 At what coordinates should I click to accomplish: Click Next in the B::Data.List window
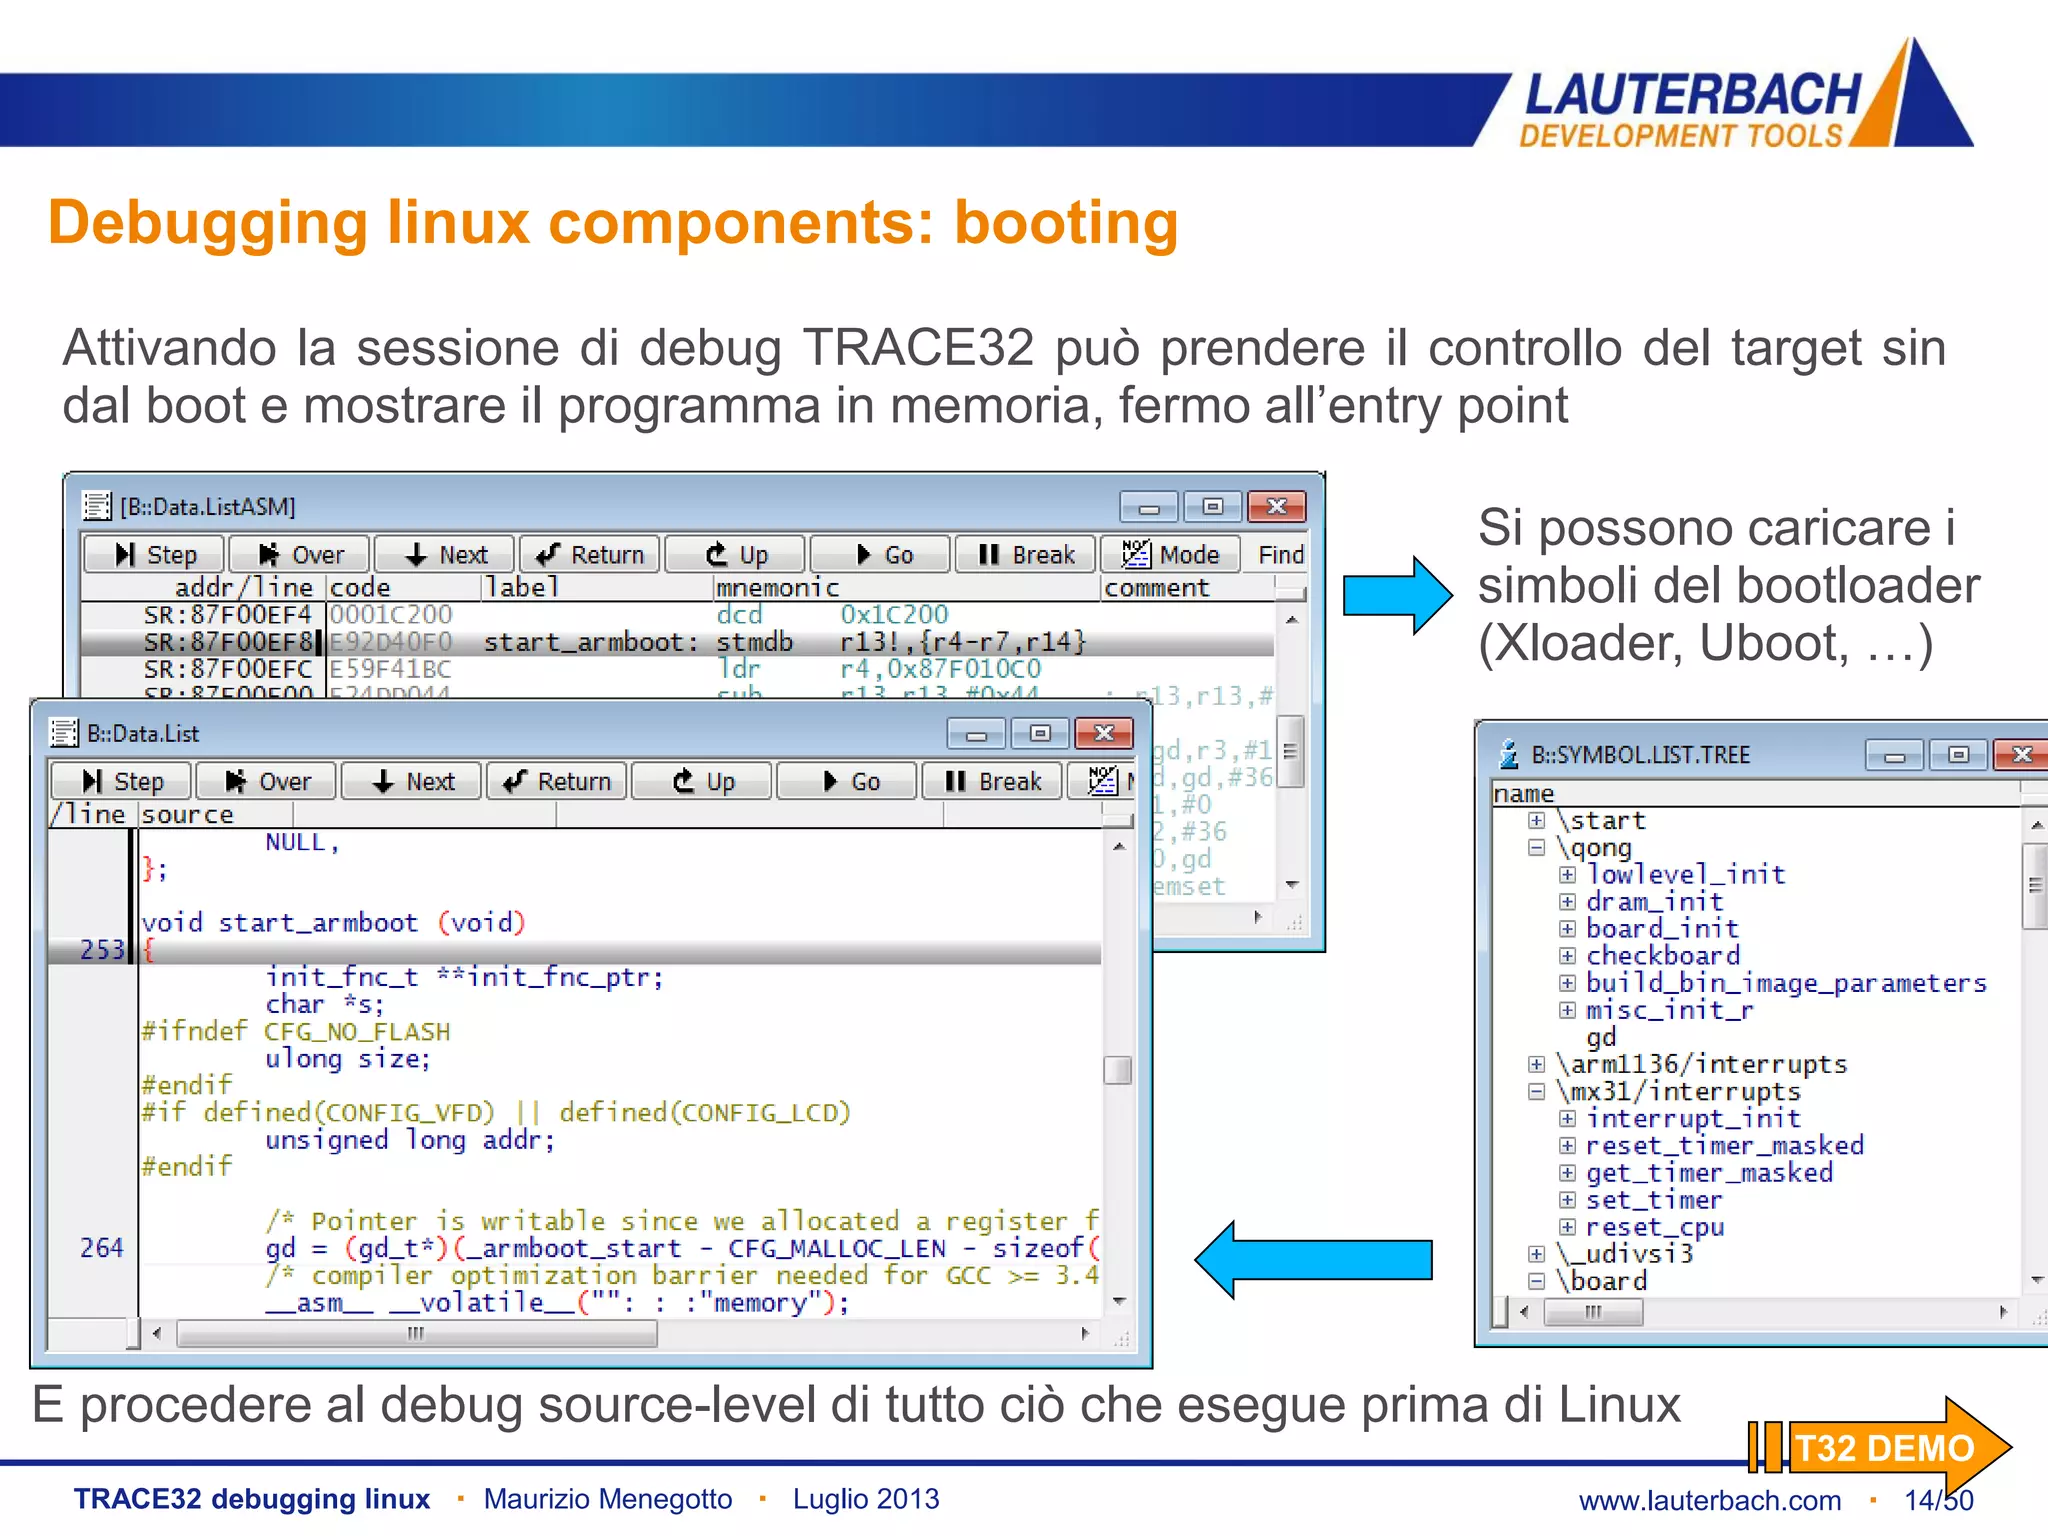(x=412, y=781)
